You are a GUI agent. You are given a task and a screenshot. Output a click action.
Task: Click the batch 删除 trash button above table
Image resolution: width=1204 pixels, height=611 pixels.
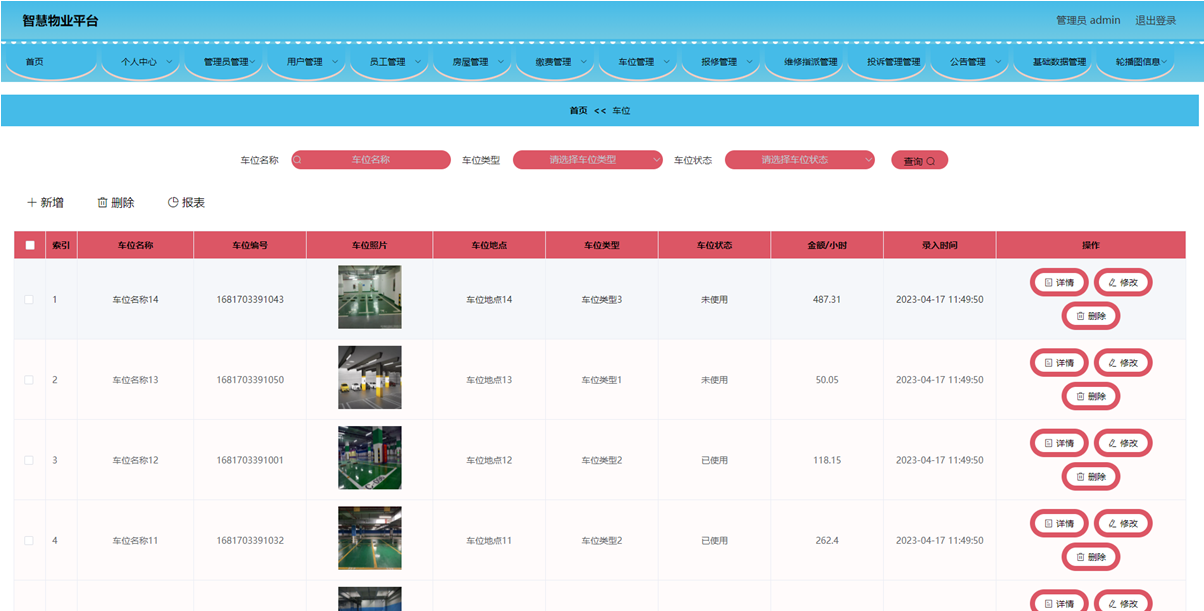[115, 202]
